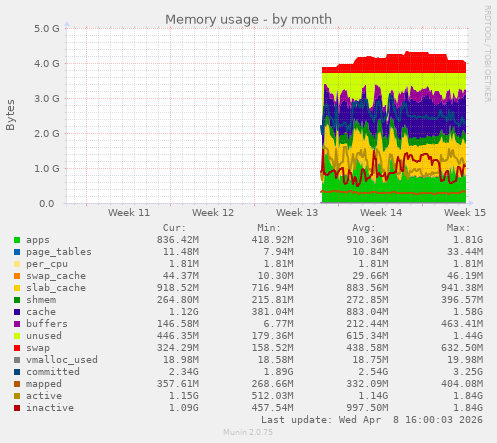Click the brown mapped legend swatch

[17, 384]
